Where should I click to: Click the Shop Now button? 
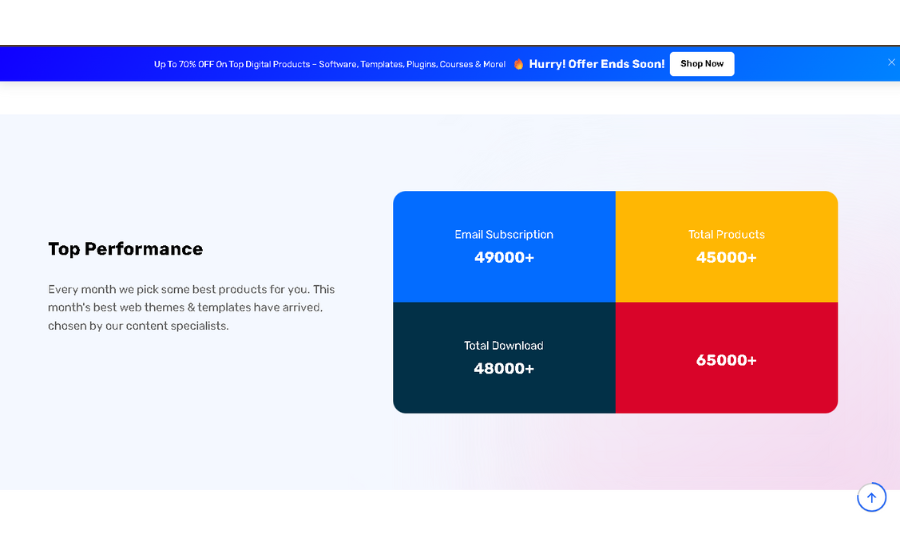(701, 64)
